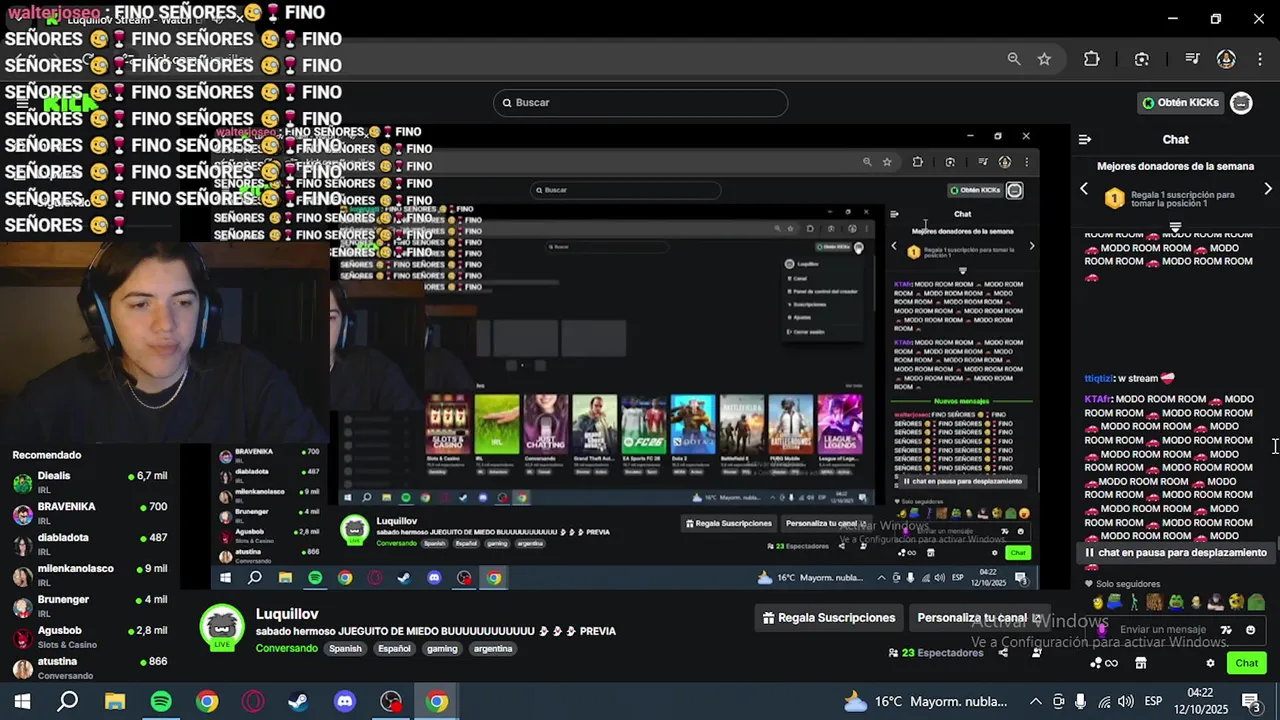The width and height of the screenshot is (1280, 720).
Task: Open recommended channel Brunenger
Action: tap(90, 606)
